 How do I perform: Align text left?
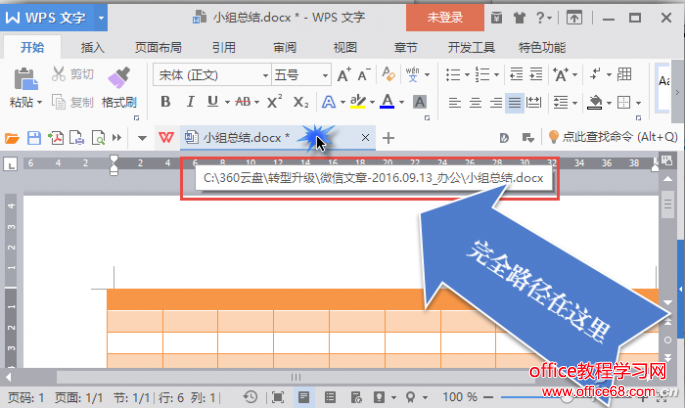pyautogui.click(x=455, y=103)
